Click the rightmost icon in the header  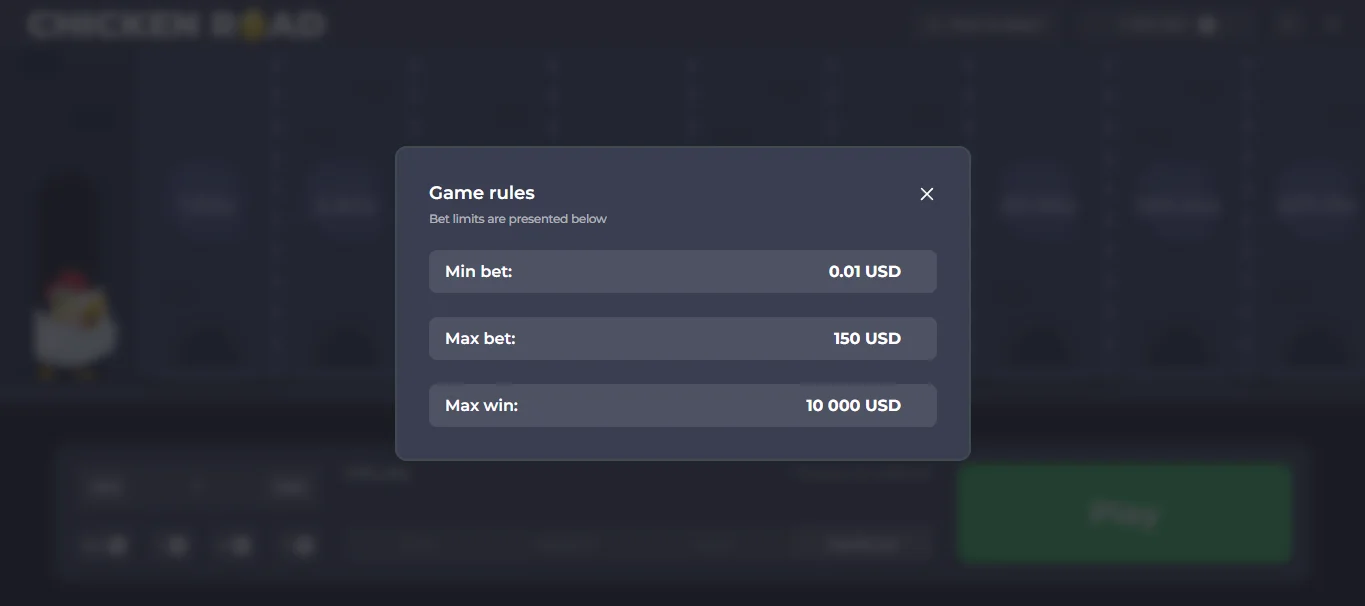point(1333,25)
